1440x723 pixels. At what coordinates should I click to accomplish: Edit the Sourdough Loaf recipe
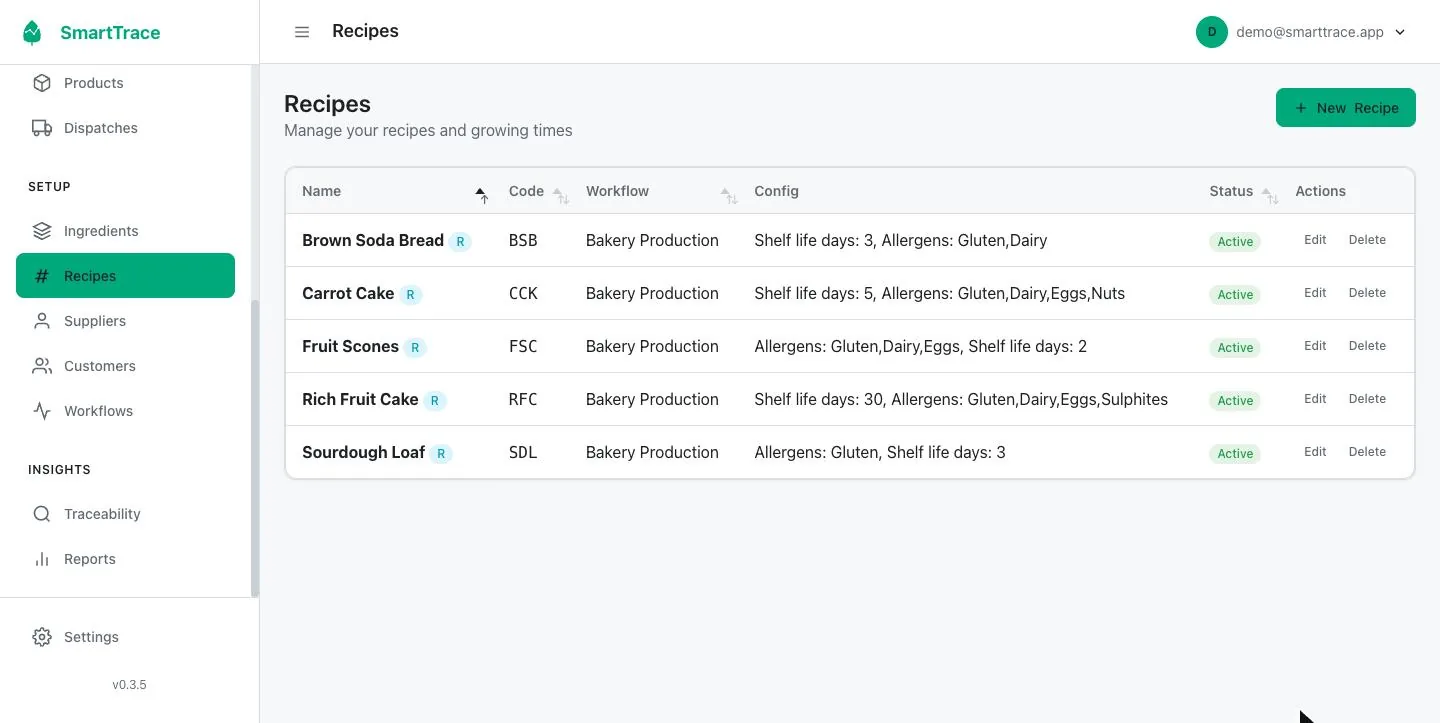[1315, 452]
